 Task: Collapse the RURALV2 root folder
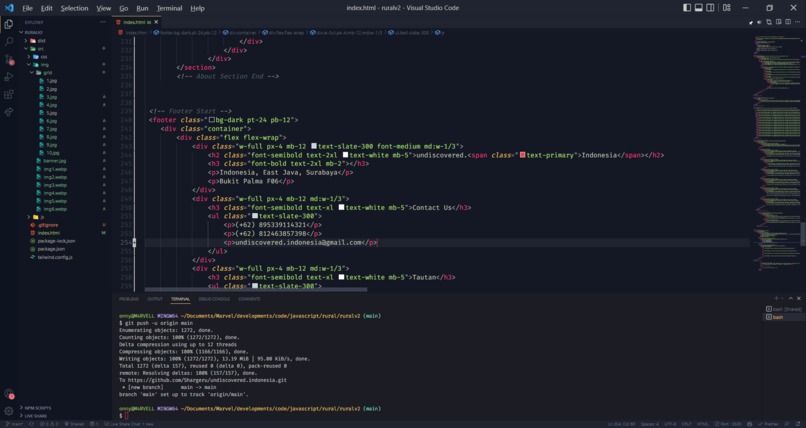click(x=33, y=32)
